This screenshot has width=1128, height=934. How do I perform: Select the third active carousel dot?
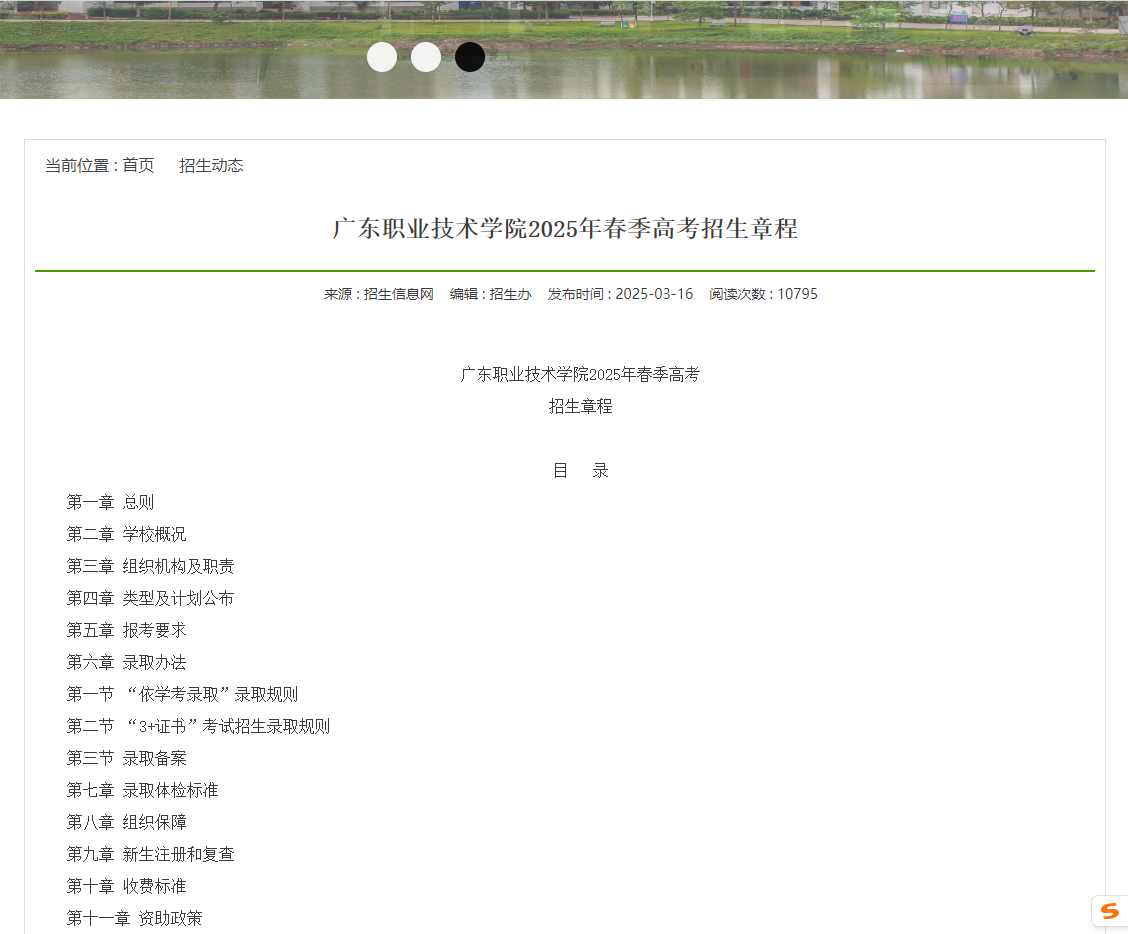click(470, 57)
